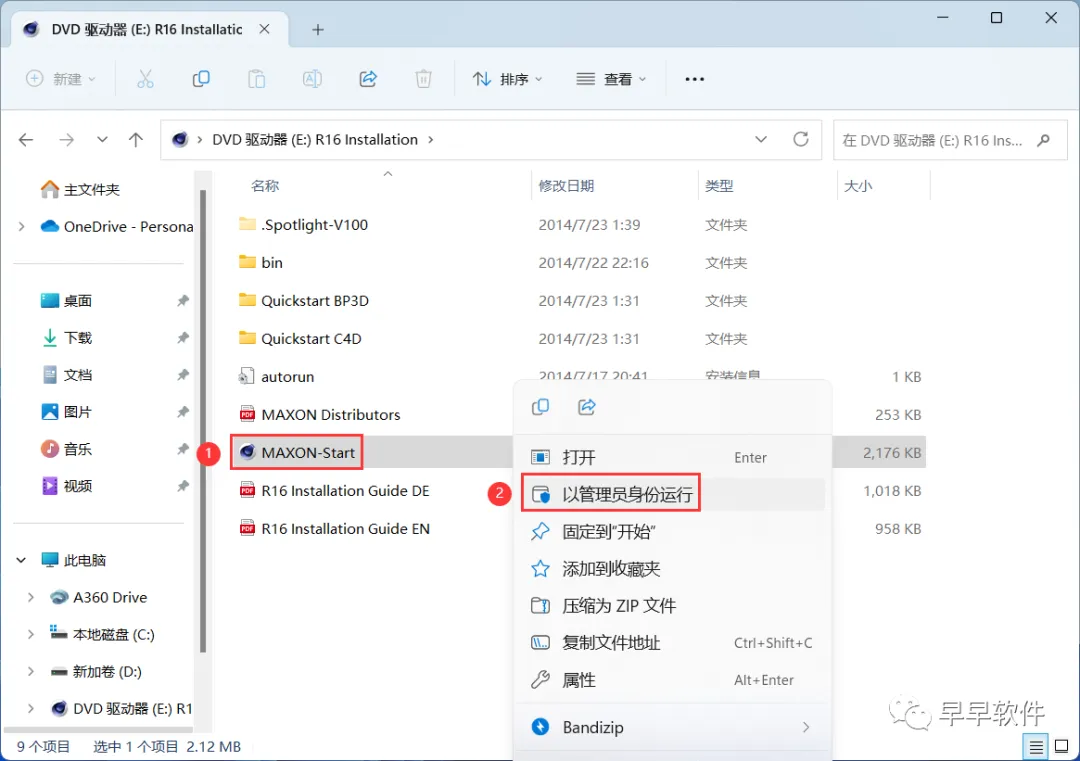Open the 新建 (New) dropdown
Screen dimensions: 1080x761
61,79
